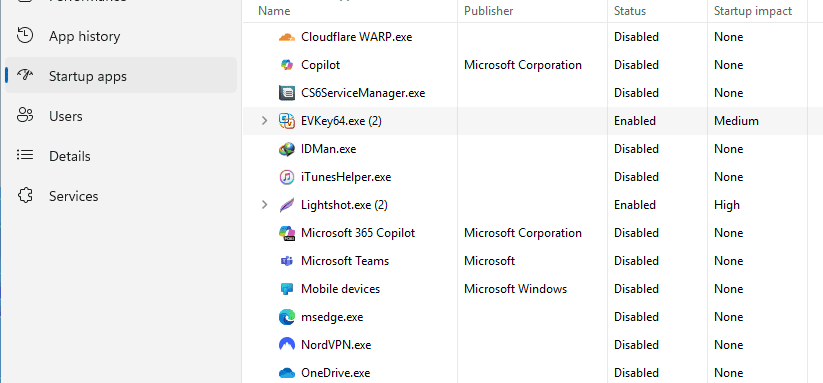Click Disabled status of NordVPN.exe
The image size is (823, 383).
pyautogui.click(x=636, y=345)
